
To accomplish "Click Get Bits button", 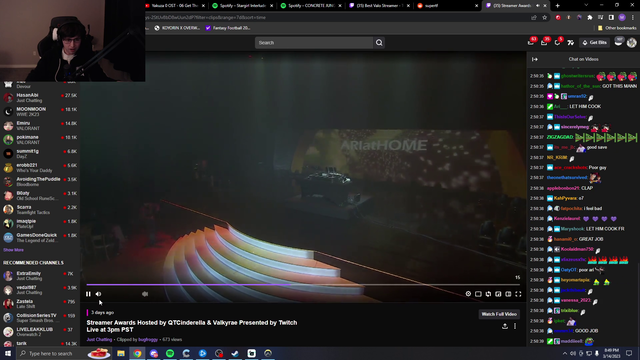I will coord(595,42).
